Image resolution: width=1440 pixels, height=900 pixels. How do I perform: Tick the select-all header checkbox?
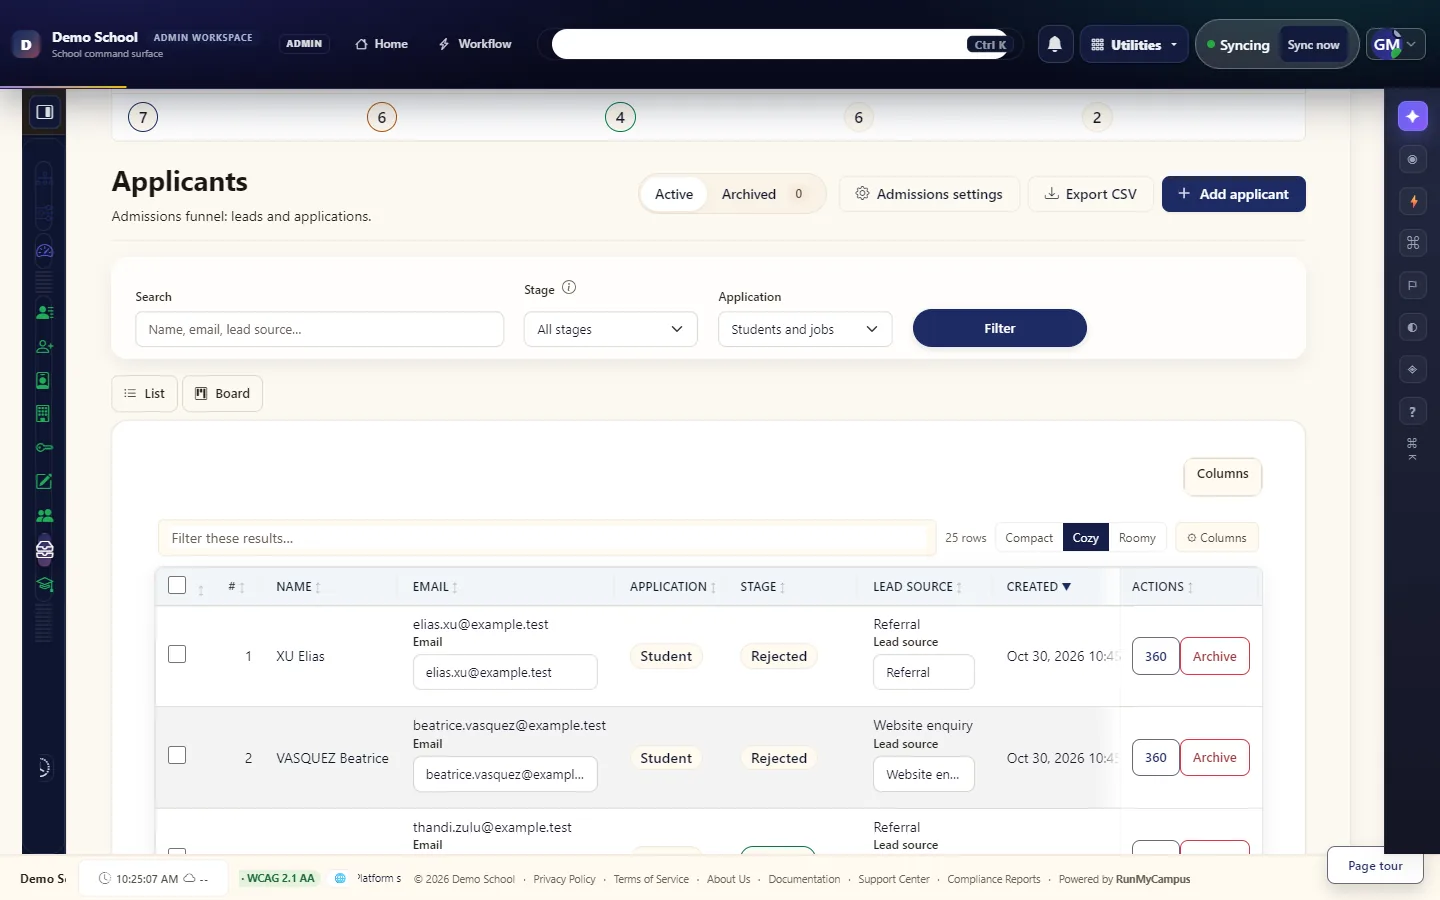[x=177, y=586]
